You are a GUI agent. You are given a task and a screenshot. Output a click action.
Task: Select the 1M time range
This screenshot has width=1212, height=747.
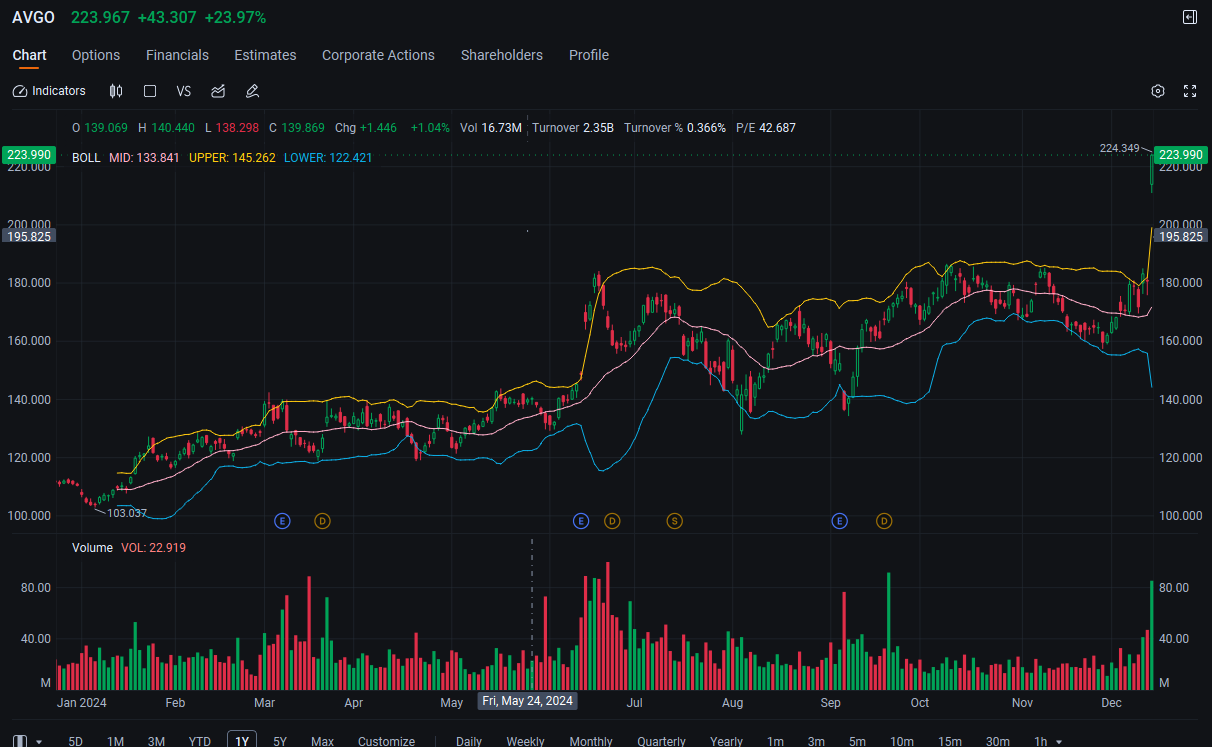tap(116, 741)
